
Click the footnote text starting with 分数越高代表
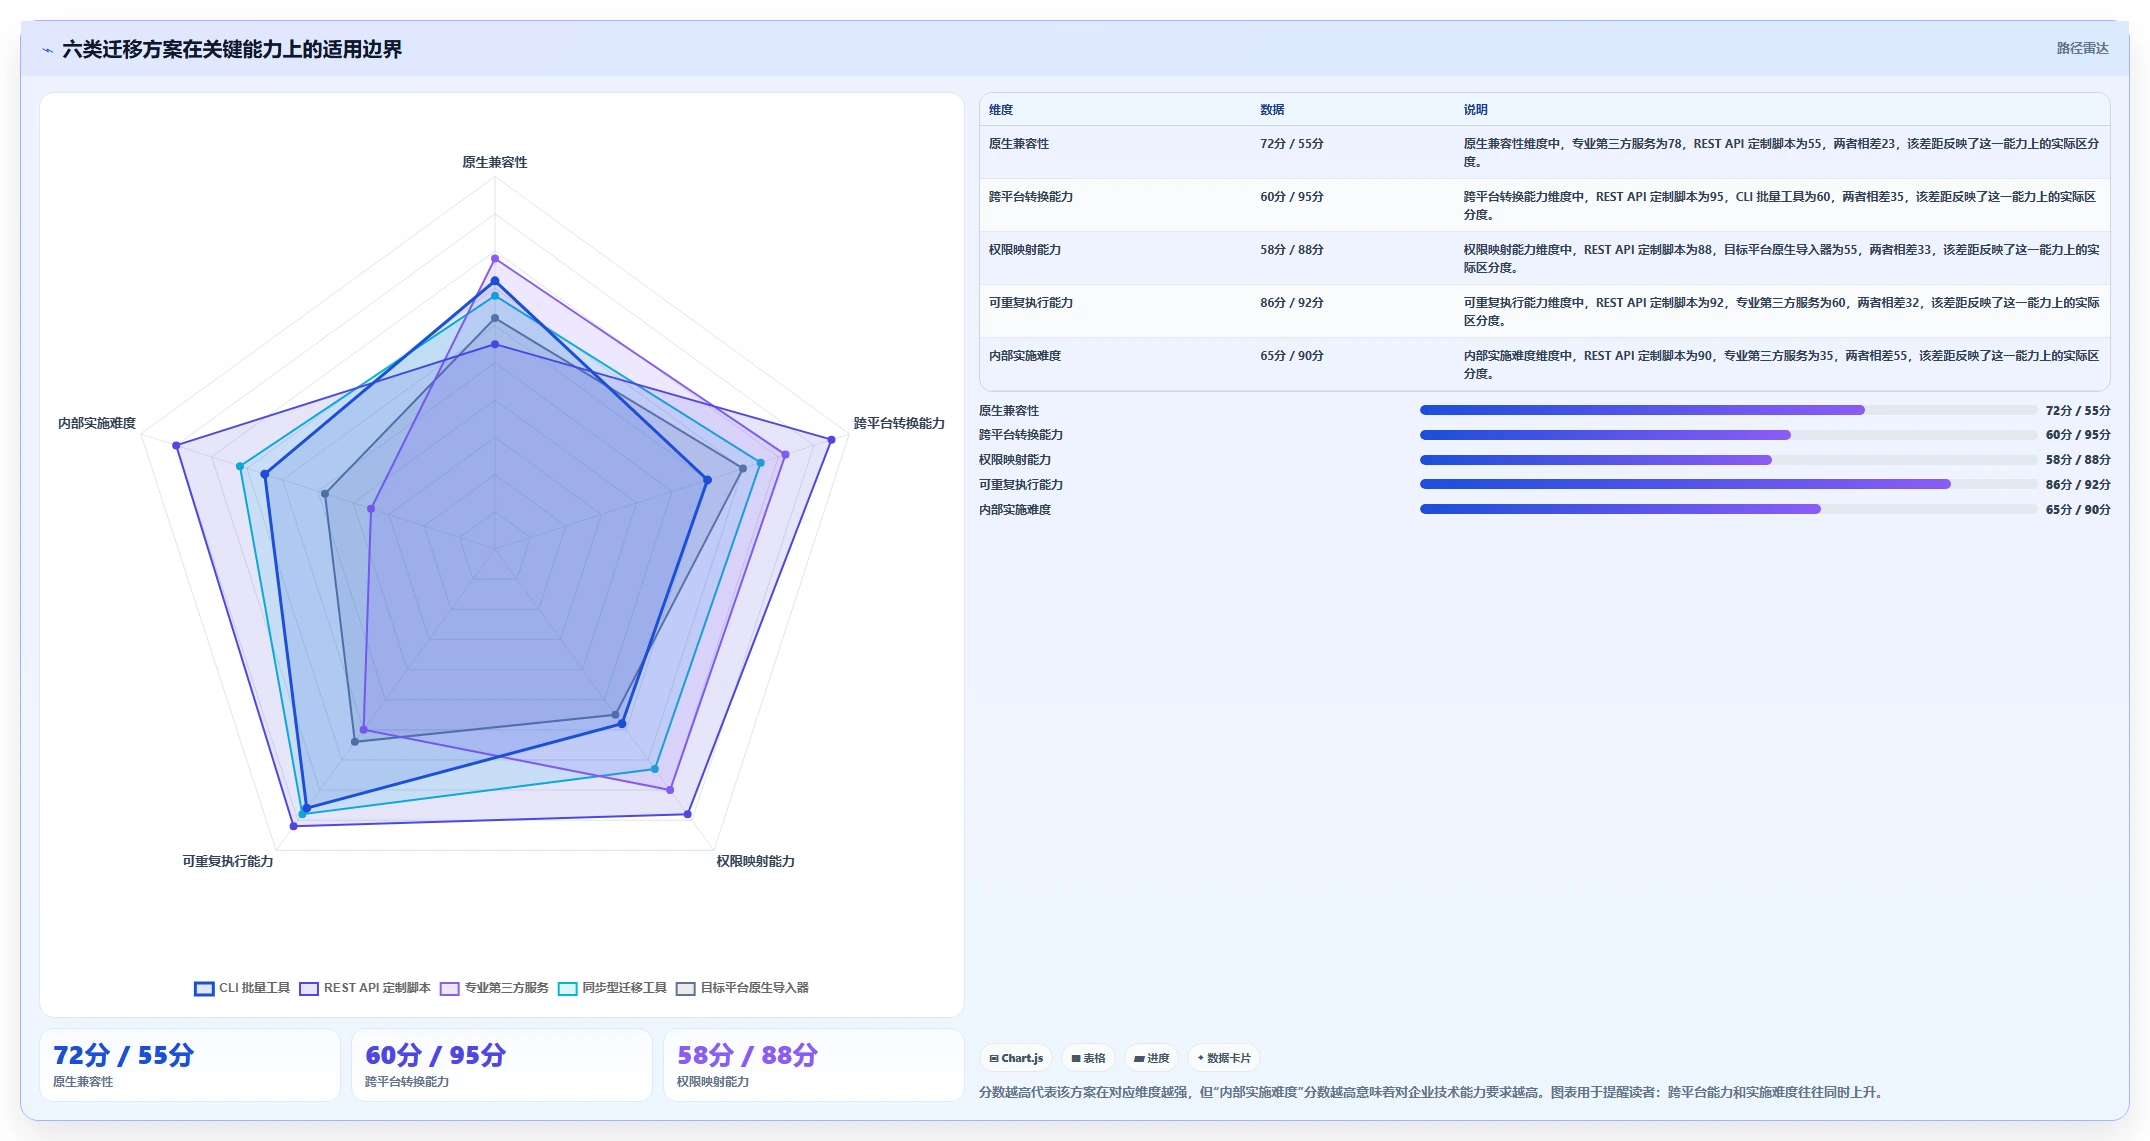pos(1433,1092)
